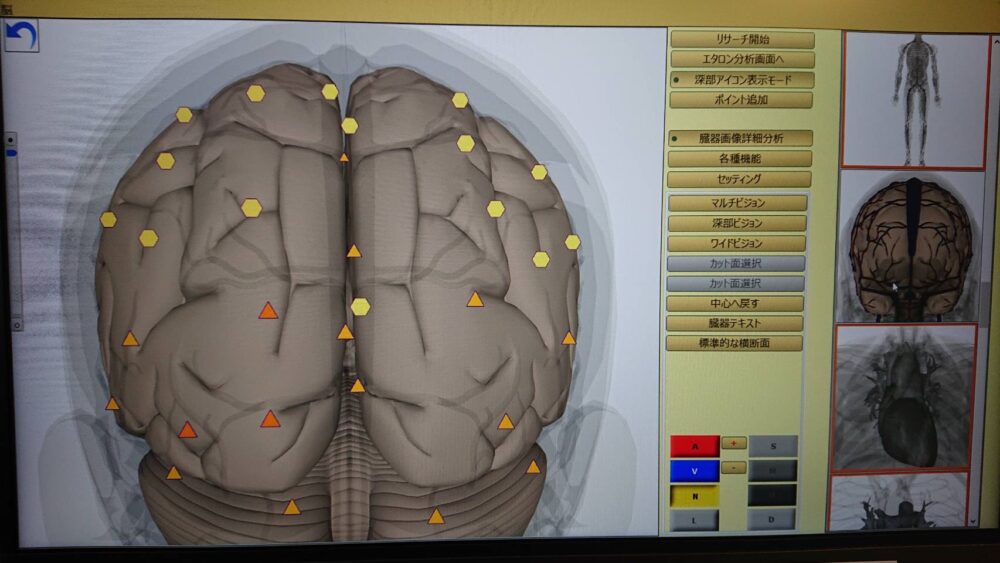The width and height of the screenshot is (1000, 563).
Task: Select the heart thumbnail
Action: click(x=905, y=398)
